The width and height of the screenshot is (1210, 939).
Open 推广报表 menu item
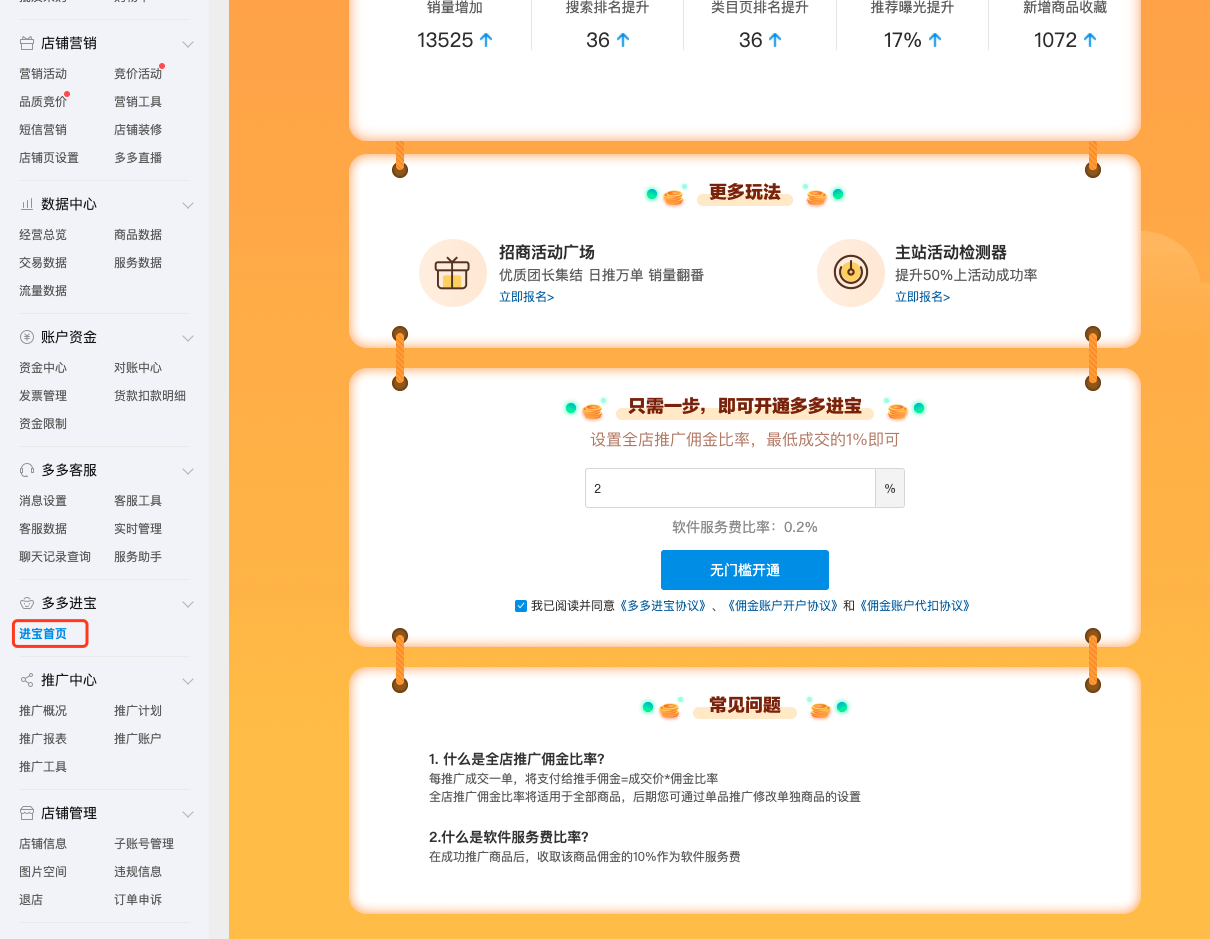point(43,739)
